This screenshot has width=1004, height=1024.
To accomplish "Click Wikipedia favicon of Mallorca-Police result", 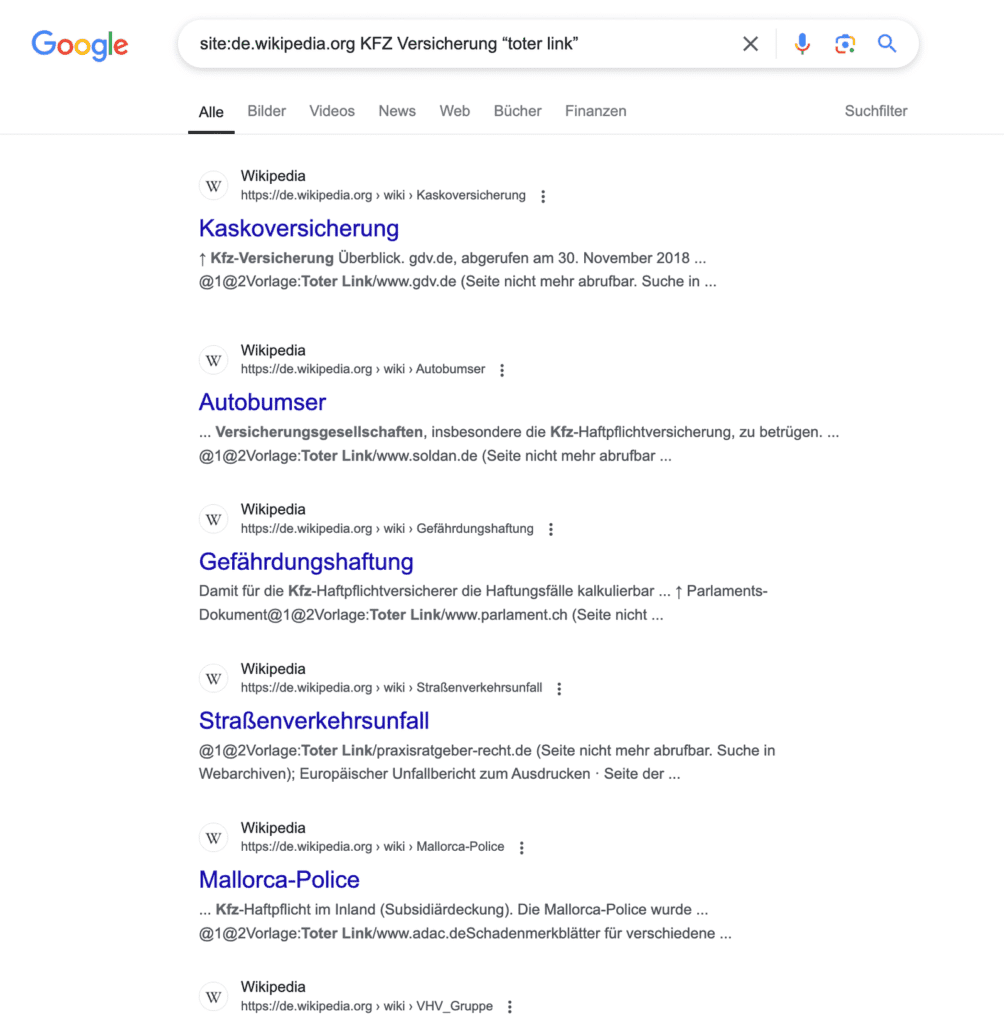I will 214,837.
